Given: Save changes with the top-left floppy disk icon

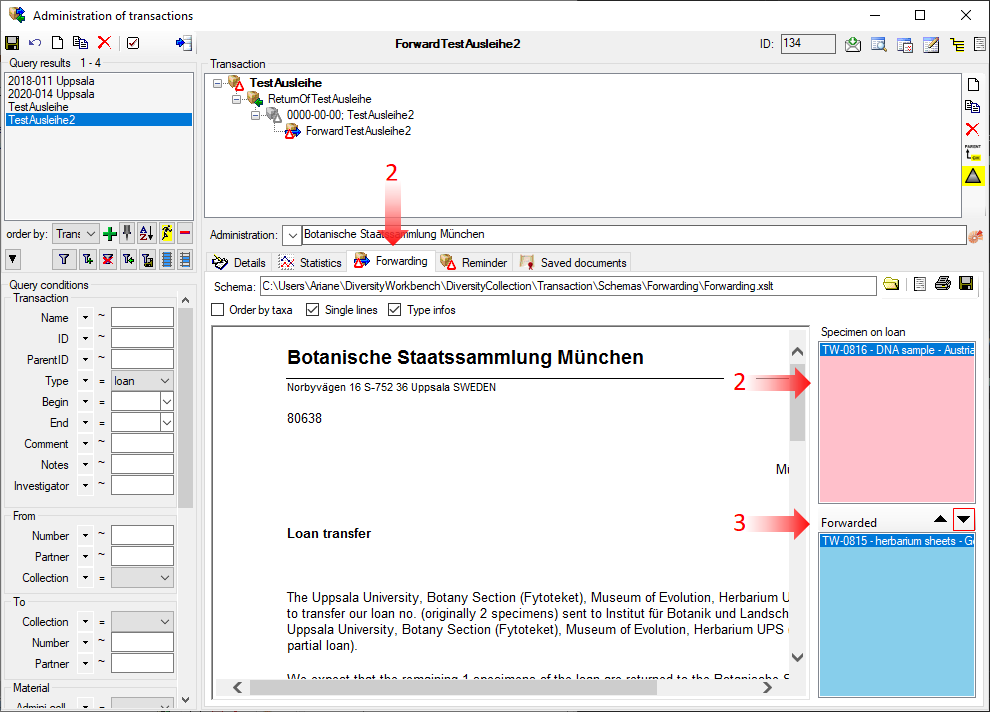Looking at the screenshot, I should 12,43.
